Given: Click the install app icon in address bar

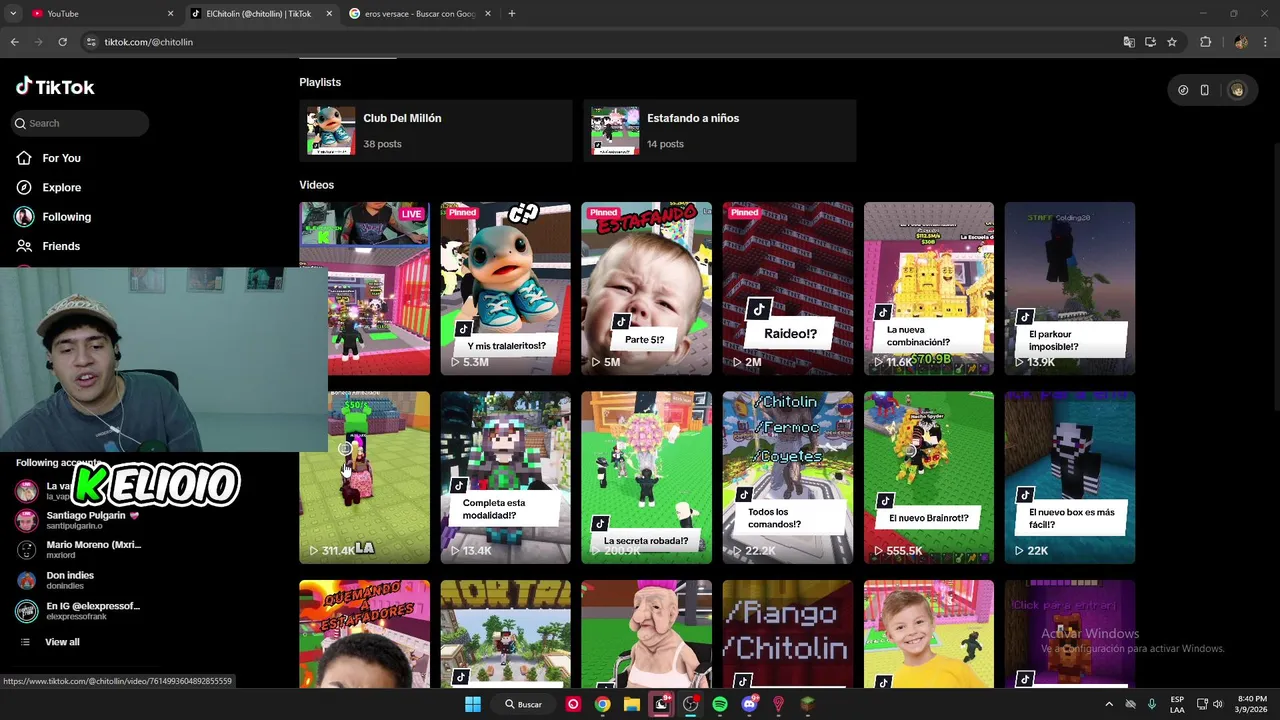Looking at the screenshot, I should tap(1150, 42).
